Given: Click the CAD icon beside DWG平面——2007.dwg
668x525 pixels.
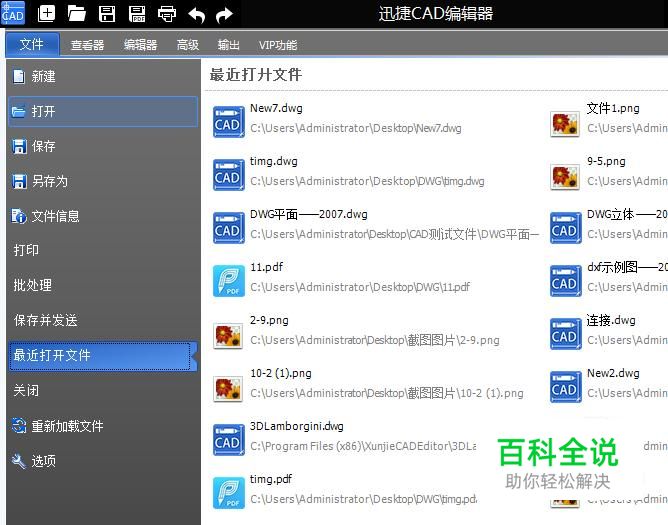Looking at the screenshot, I should 229,228.
